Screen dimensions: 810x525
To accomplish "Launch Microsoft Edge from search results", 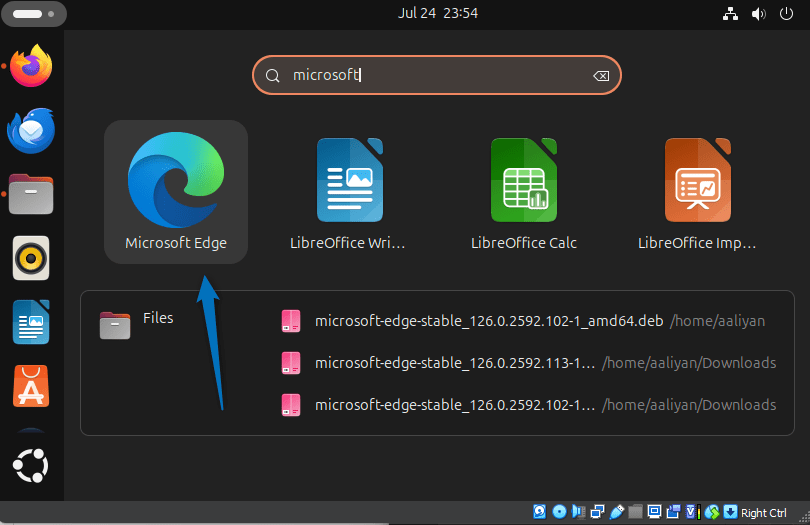I will coord(176,192).
